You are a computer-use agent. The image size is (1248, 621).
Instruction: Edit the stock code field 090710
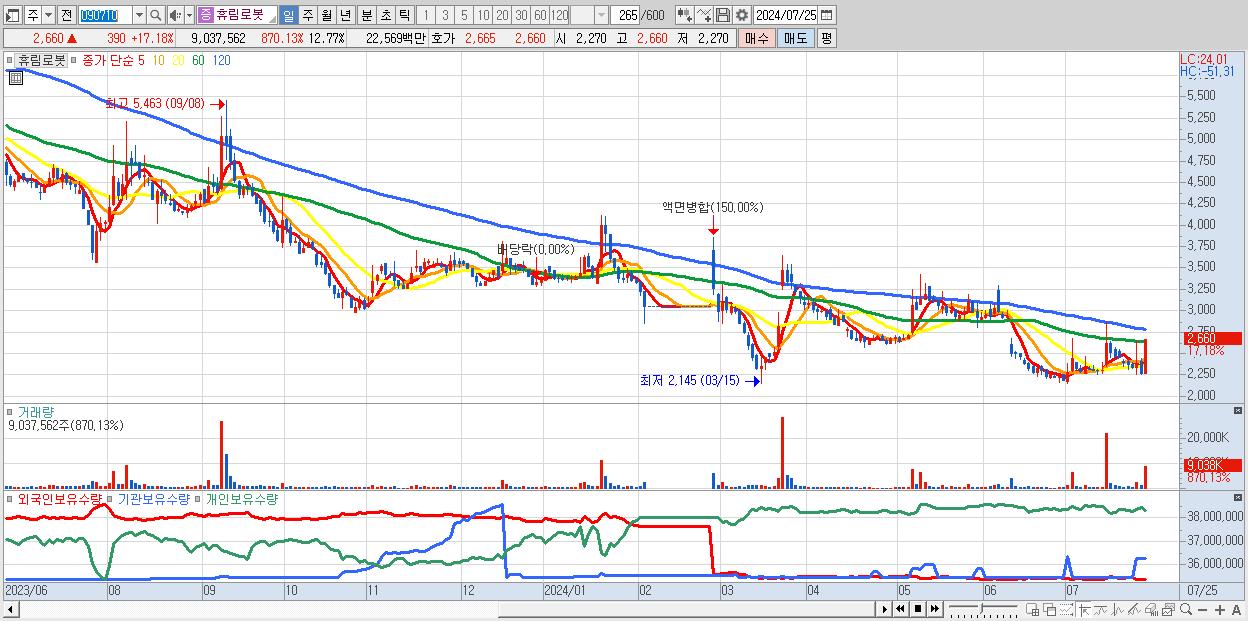(104, 15)
